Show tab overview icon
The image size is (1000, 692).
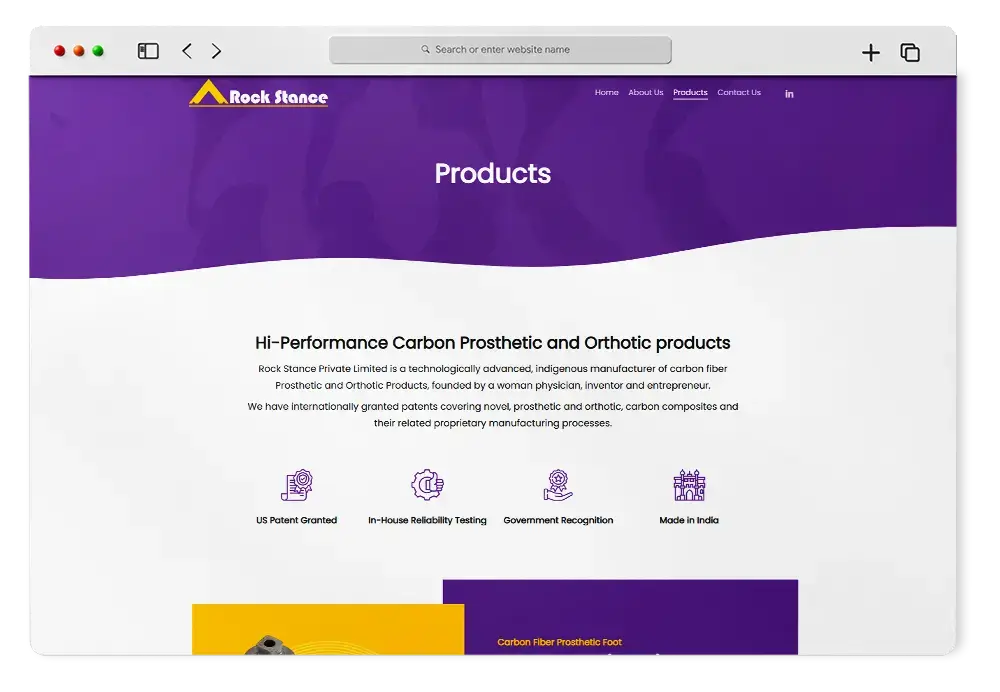[910, 52]
